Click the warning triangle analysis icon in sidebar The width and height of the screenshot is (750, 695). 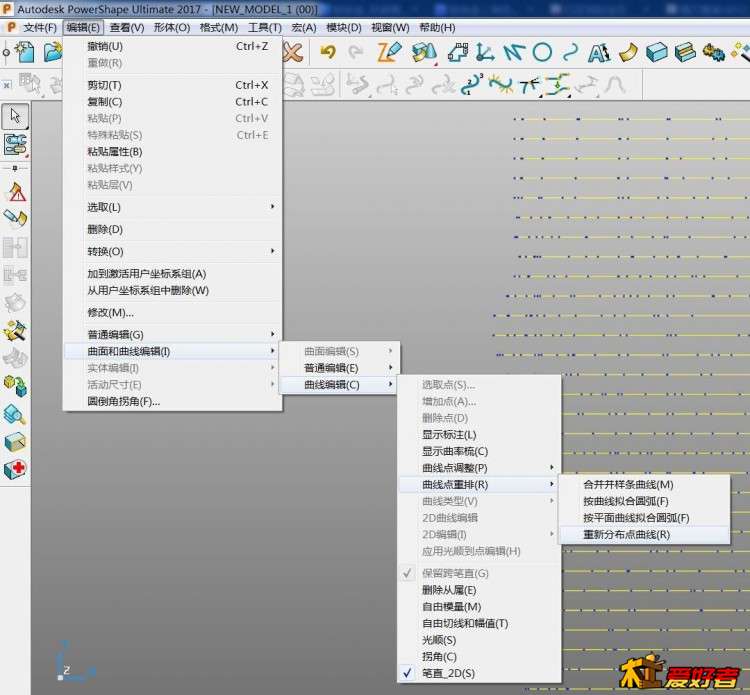click(x=16, y=192)
